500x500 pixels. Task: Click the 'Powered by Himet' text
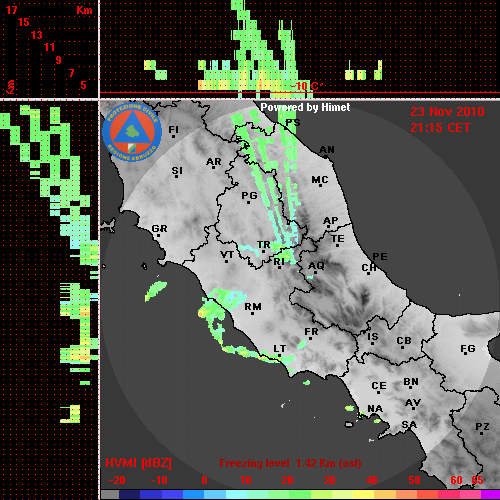click(305, 107)
